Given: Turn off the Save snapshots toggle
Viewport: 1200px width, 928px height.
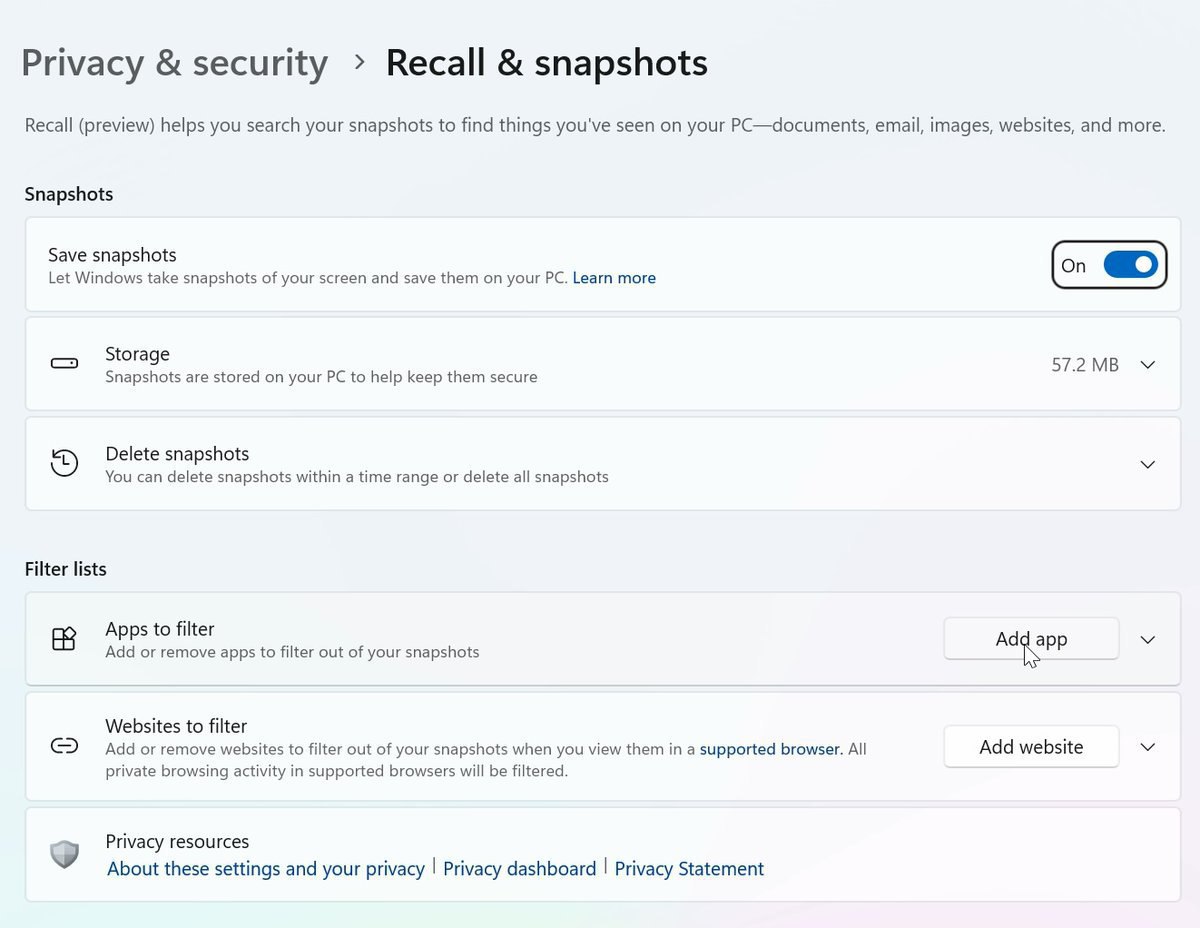Looking at the screenshot, I should pyautogui.click(x=1130, y=265).
